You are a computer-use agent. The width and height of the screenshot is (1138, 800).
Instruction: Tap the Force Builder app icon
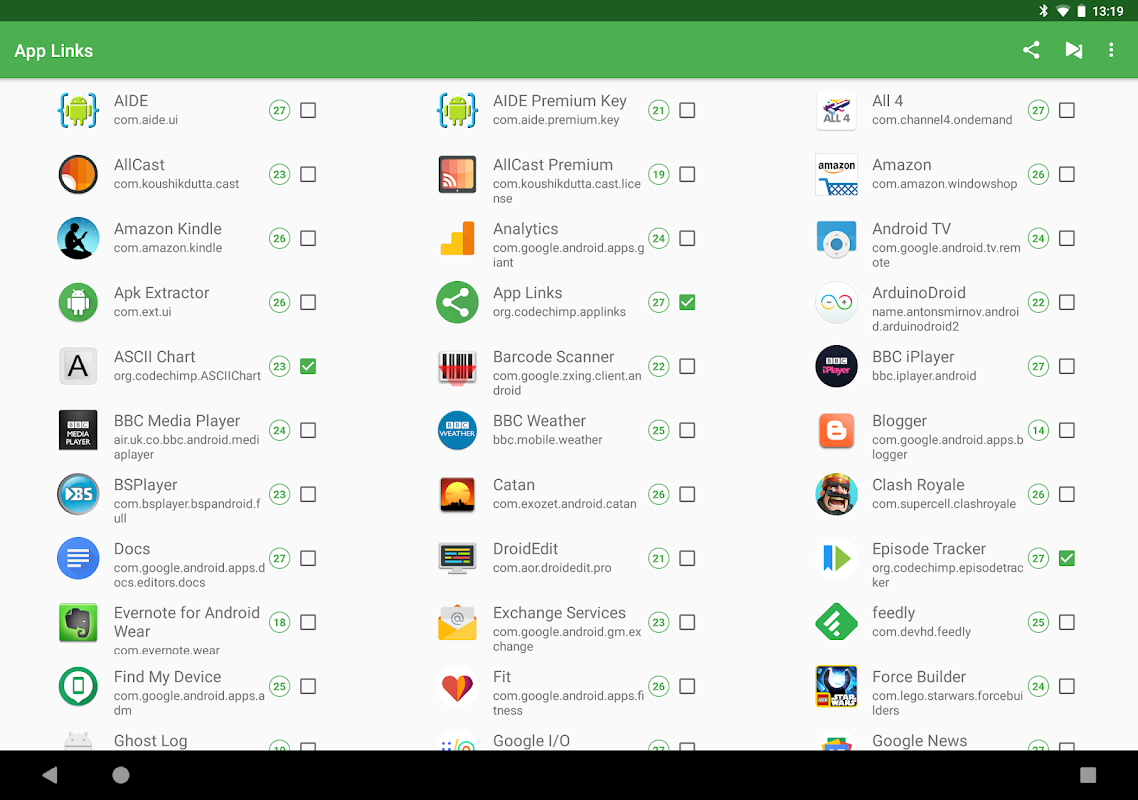837,686
